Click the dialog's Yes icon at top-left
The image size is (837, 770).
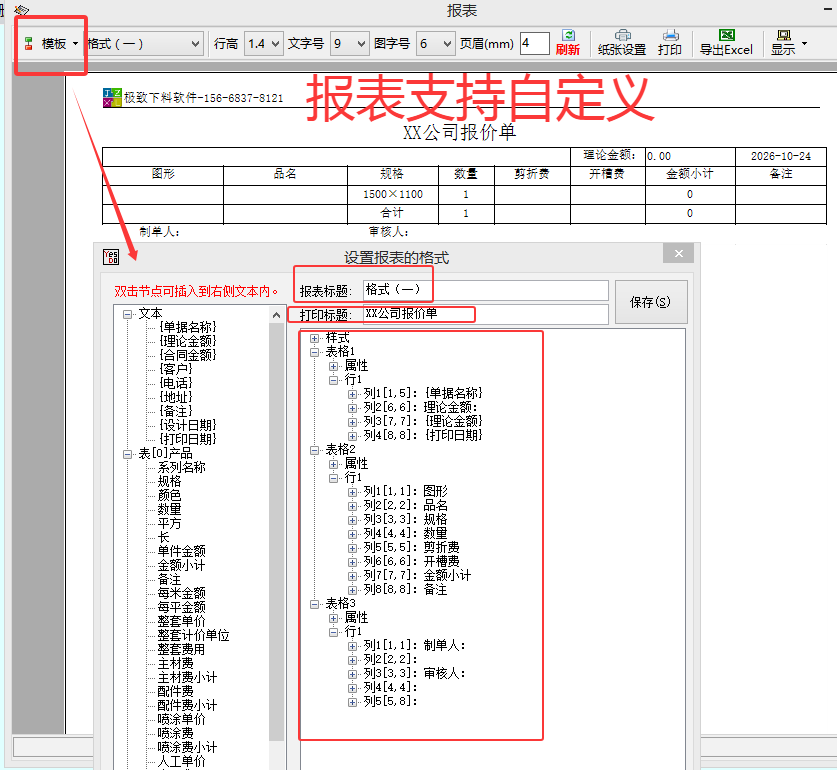(111, 257)
